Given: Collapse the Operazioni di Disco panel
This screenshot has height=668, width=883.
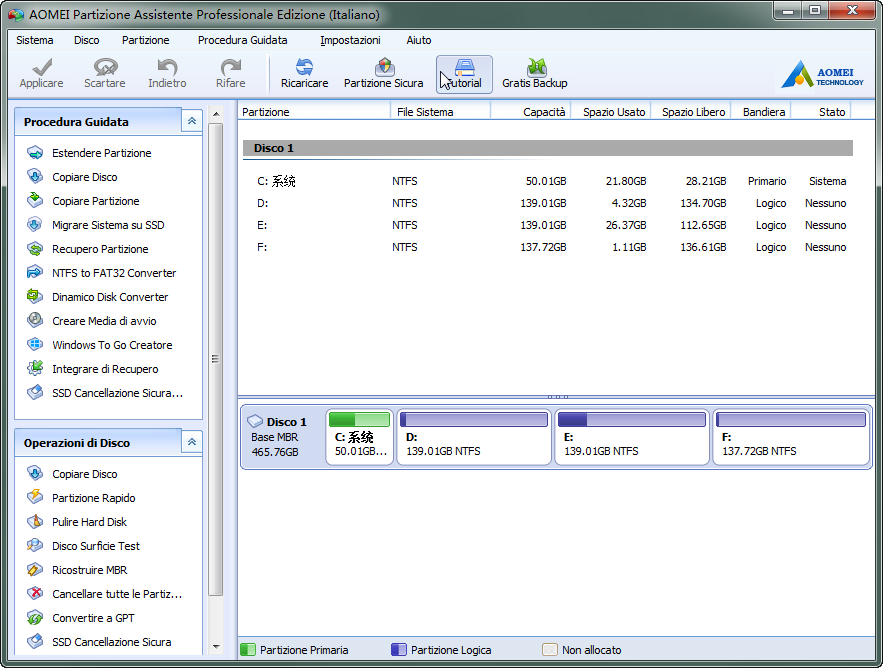Looking at the screenshot, I should (x=191, y=442).
